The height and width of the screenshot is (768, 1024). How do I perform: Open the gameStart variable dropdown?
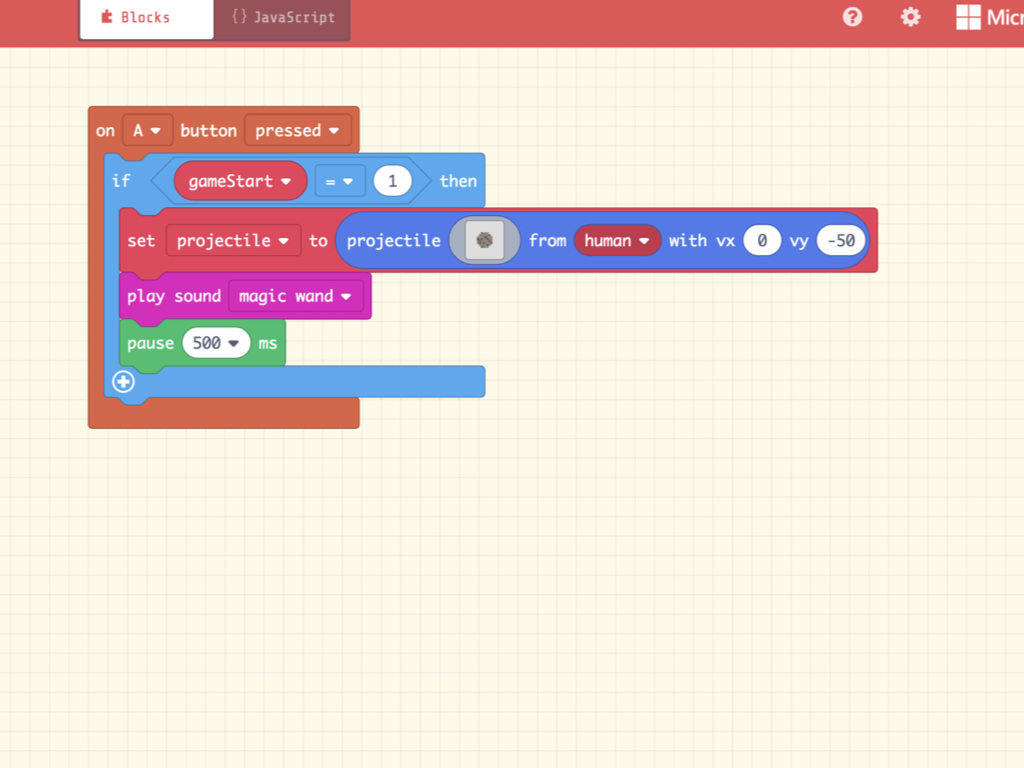240,181
